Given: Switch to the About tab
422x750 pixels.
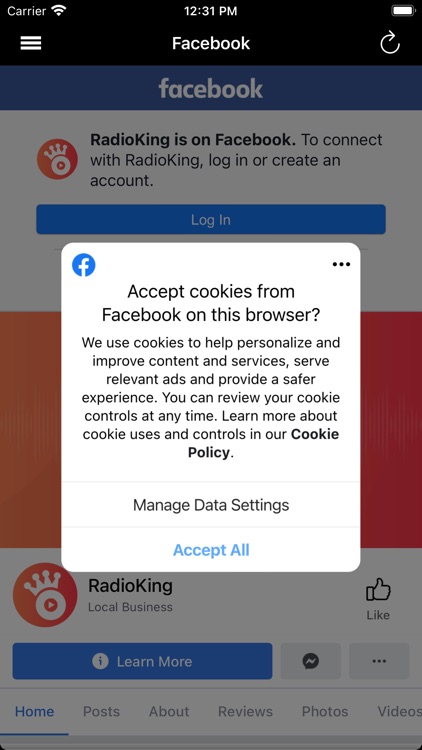Looking at the screenshot, I should 169,711.
